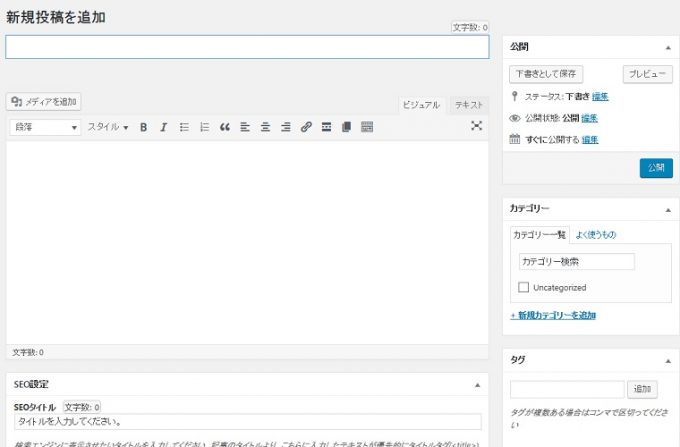Switch to the テキスト editor tab
Screen dimensions: 680x447
point(469,105)
